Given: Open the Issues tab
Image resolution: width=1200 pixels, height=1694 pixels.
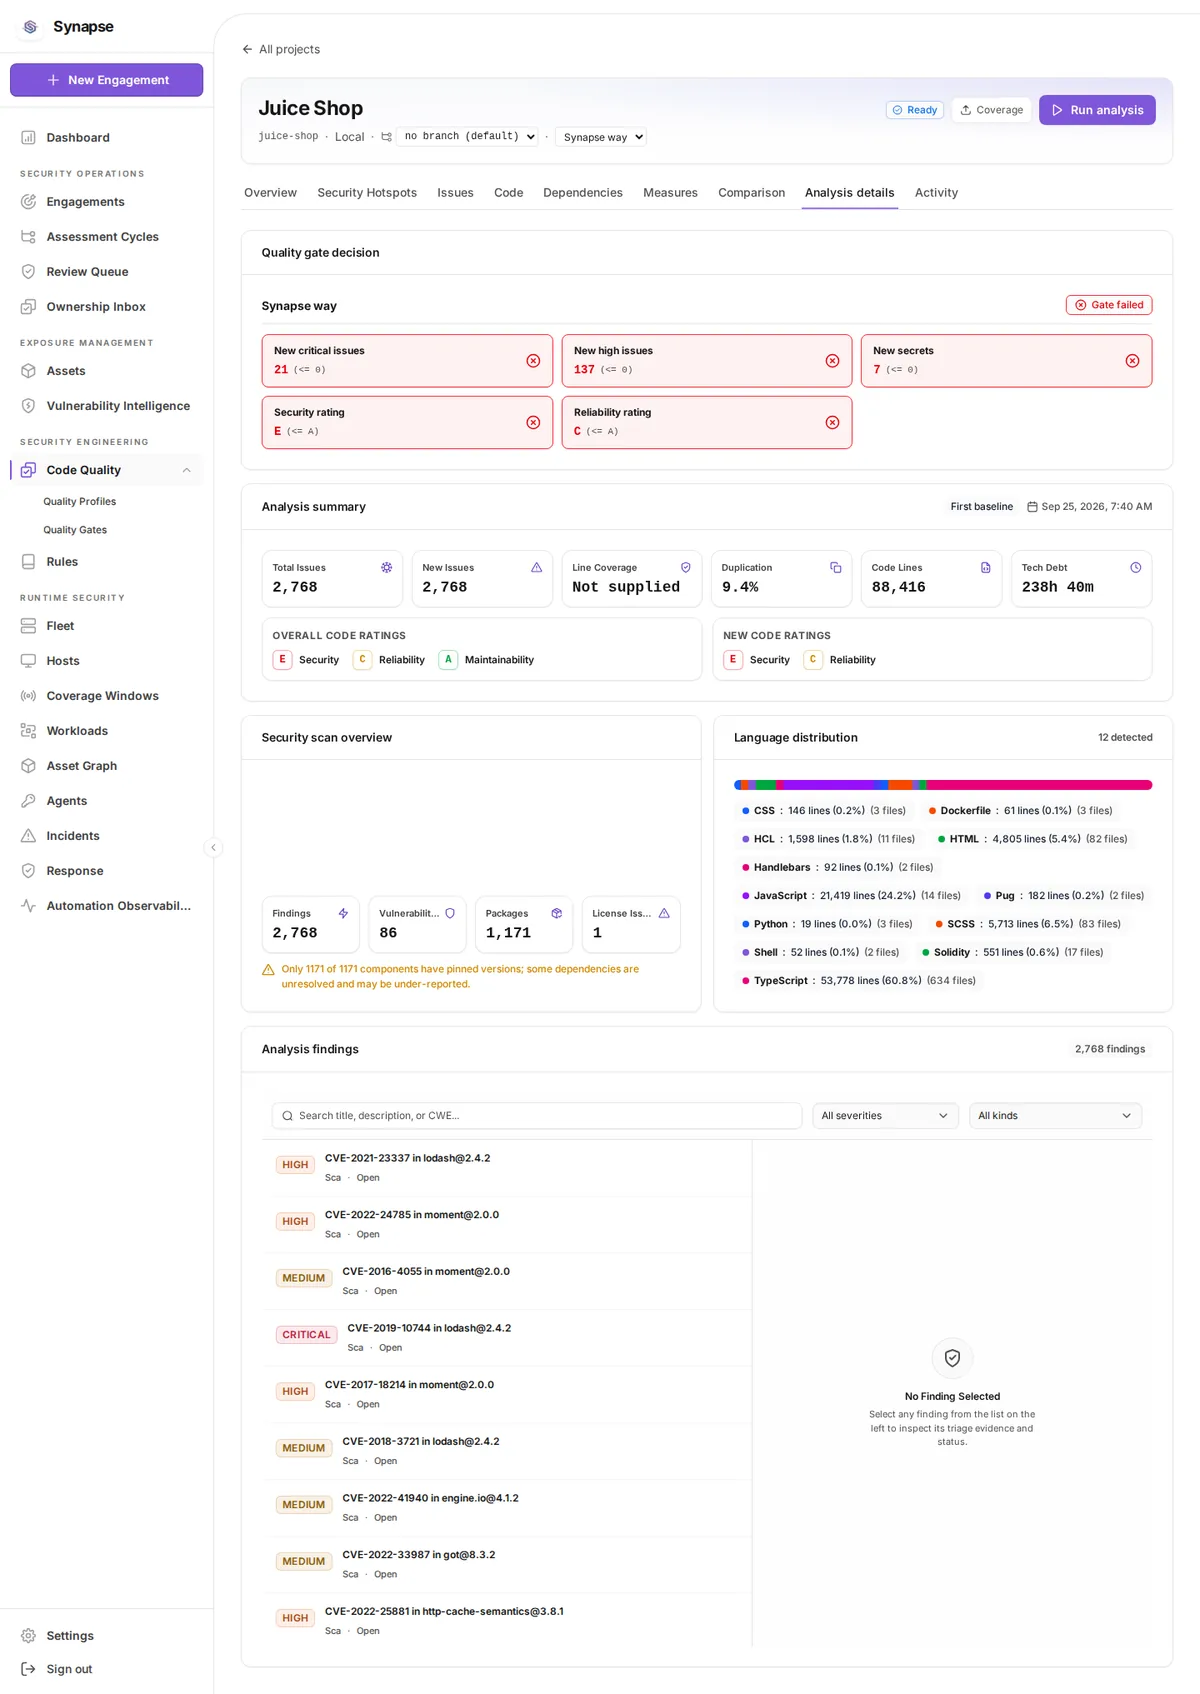Looking at the screenshot, I should pos(455,193).
